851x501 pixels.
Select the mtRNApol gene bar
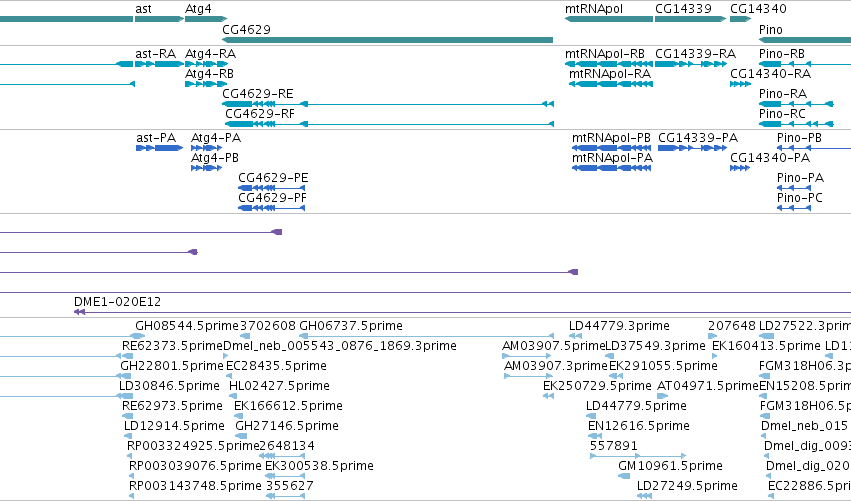609,19
